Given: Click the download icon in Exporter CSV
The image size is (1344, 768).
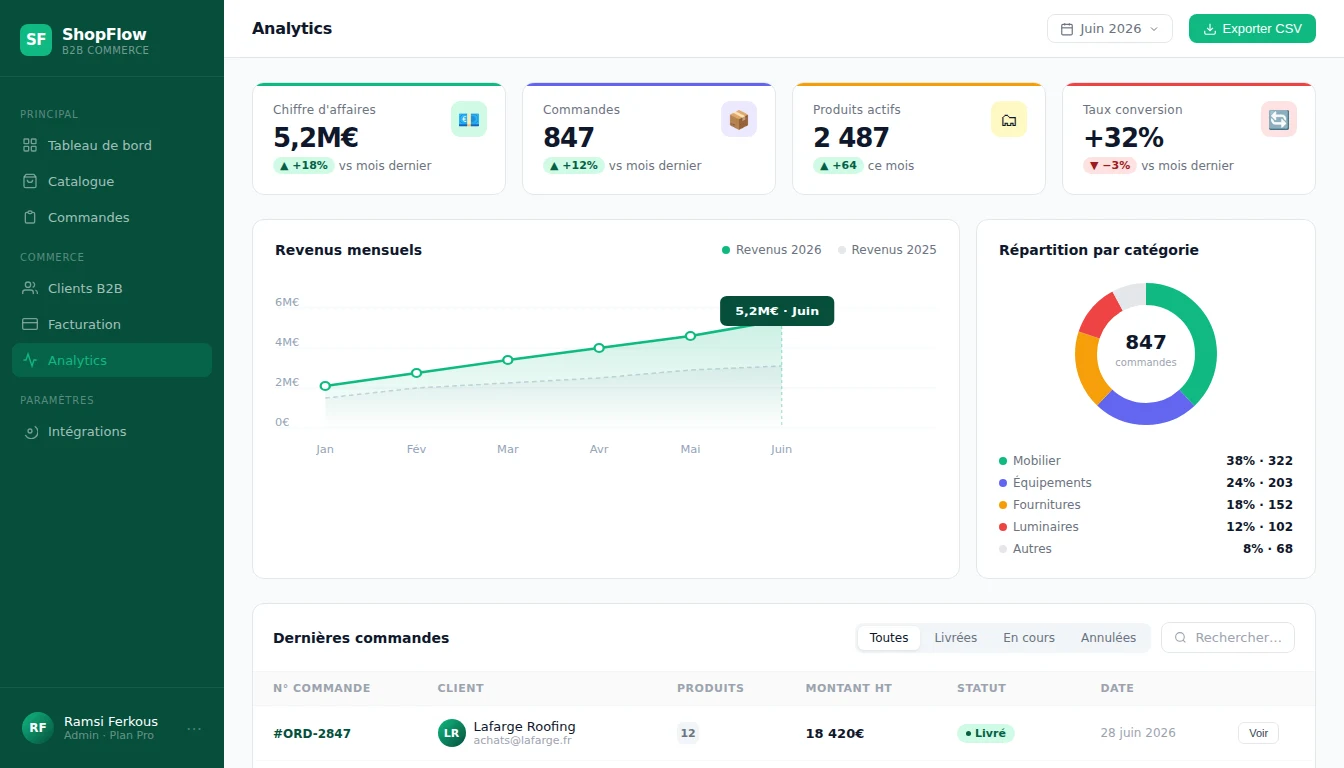Looking at the screenshot, I should tap(1209, 29).
